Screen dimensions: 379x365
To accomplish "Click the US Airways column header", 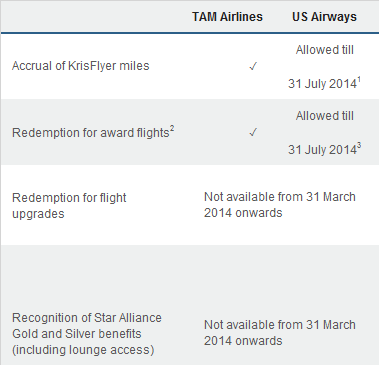I will (324, 17).
